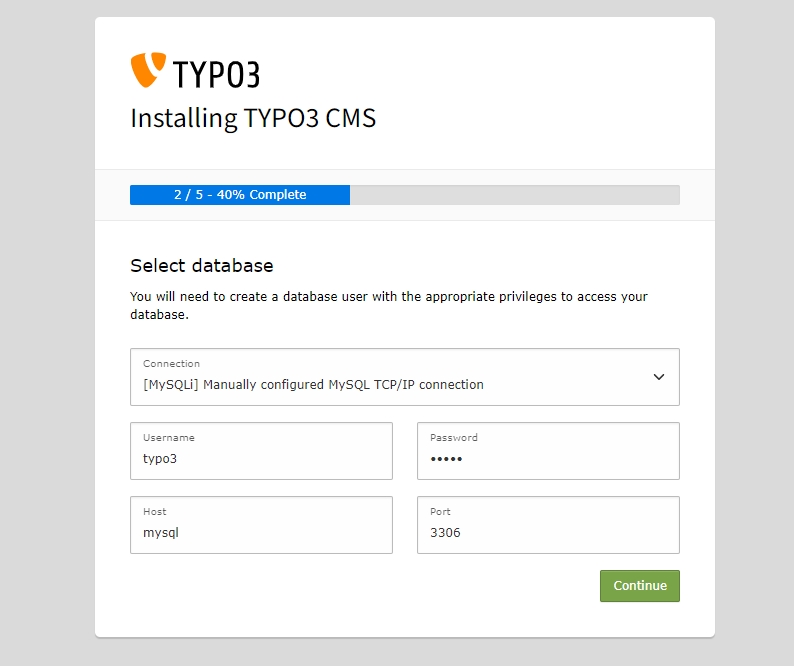The height and width of the screenshot is (666, 794).
Task: Click the Connection field label
Action: 171,364
